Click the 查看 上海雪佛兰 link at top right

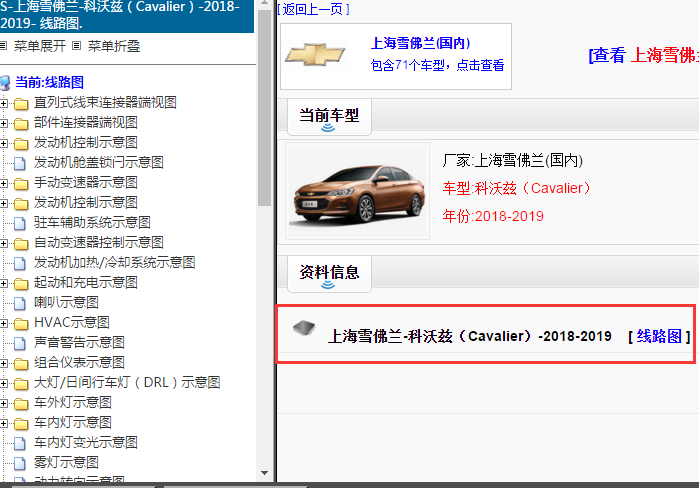pos(644,55)
